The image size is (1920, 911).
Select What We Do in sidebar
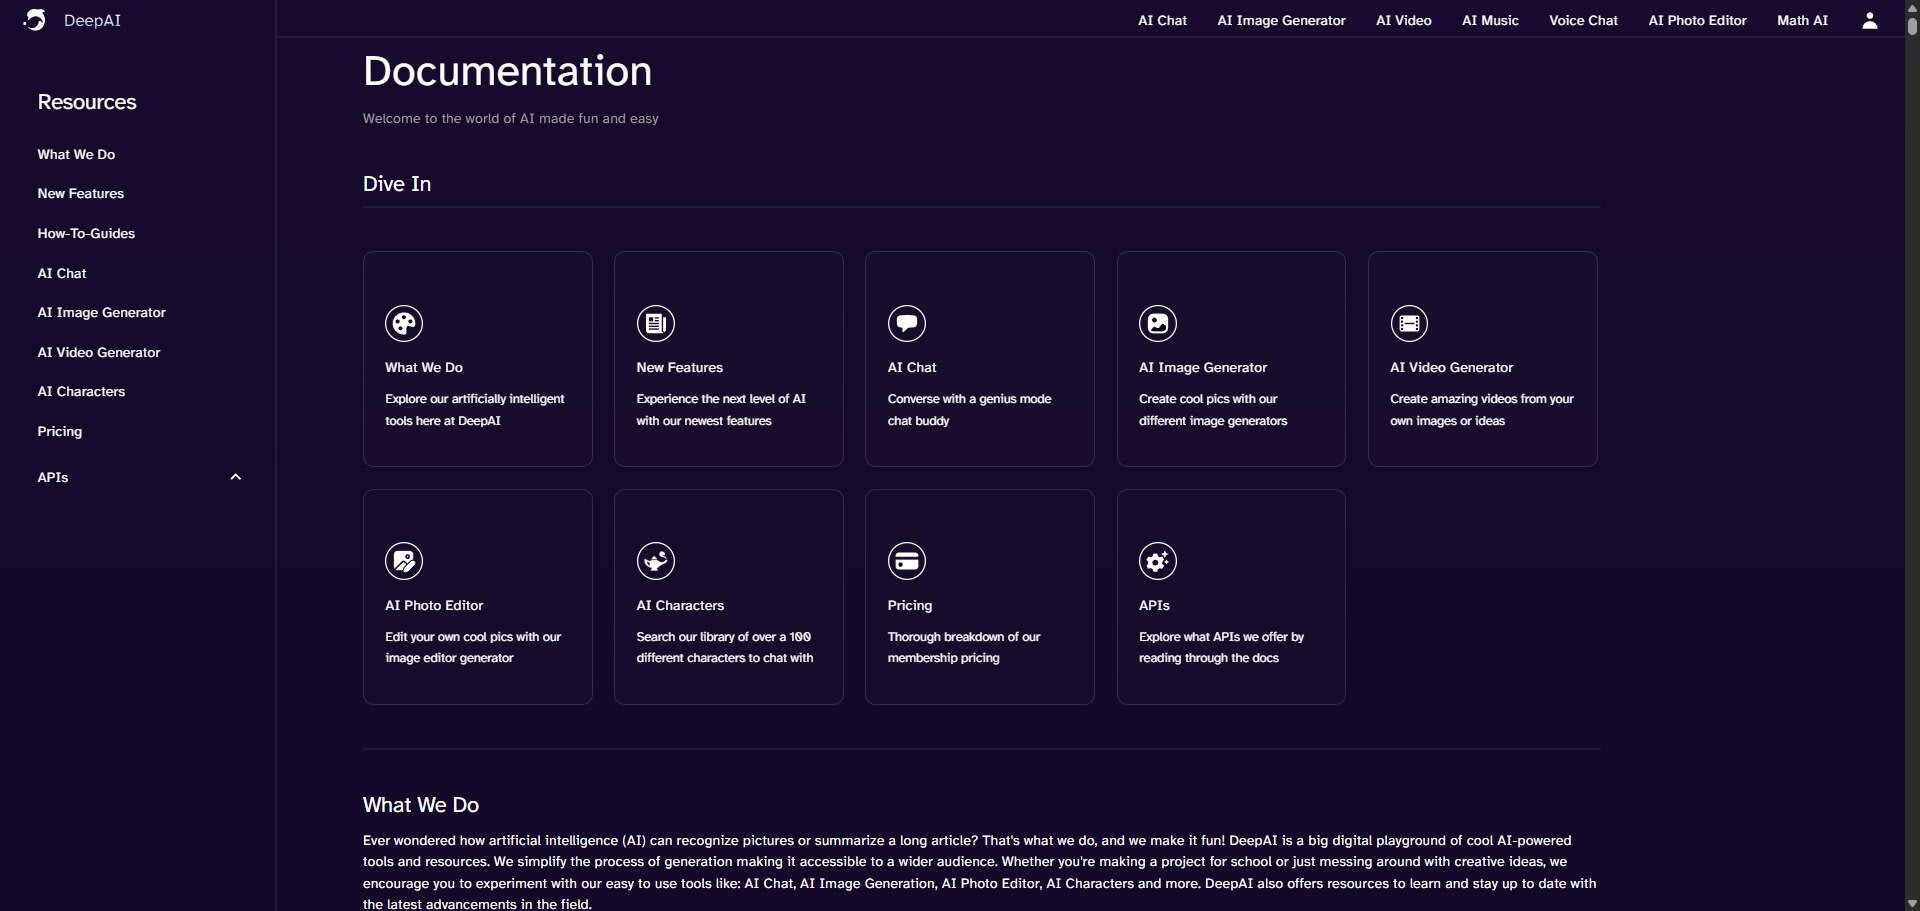tap(76, 154)
